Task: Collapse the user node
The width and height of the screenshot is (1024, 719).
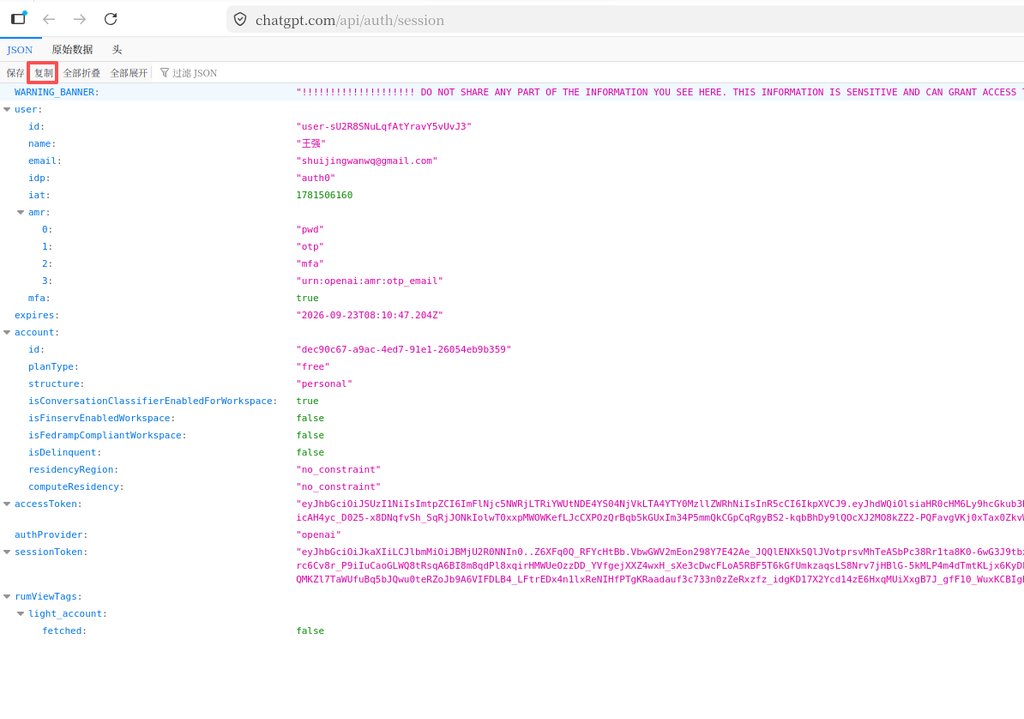Action: pos(7,110)
